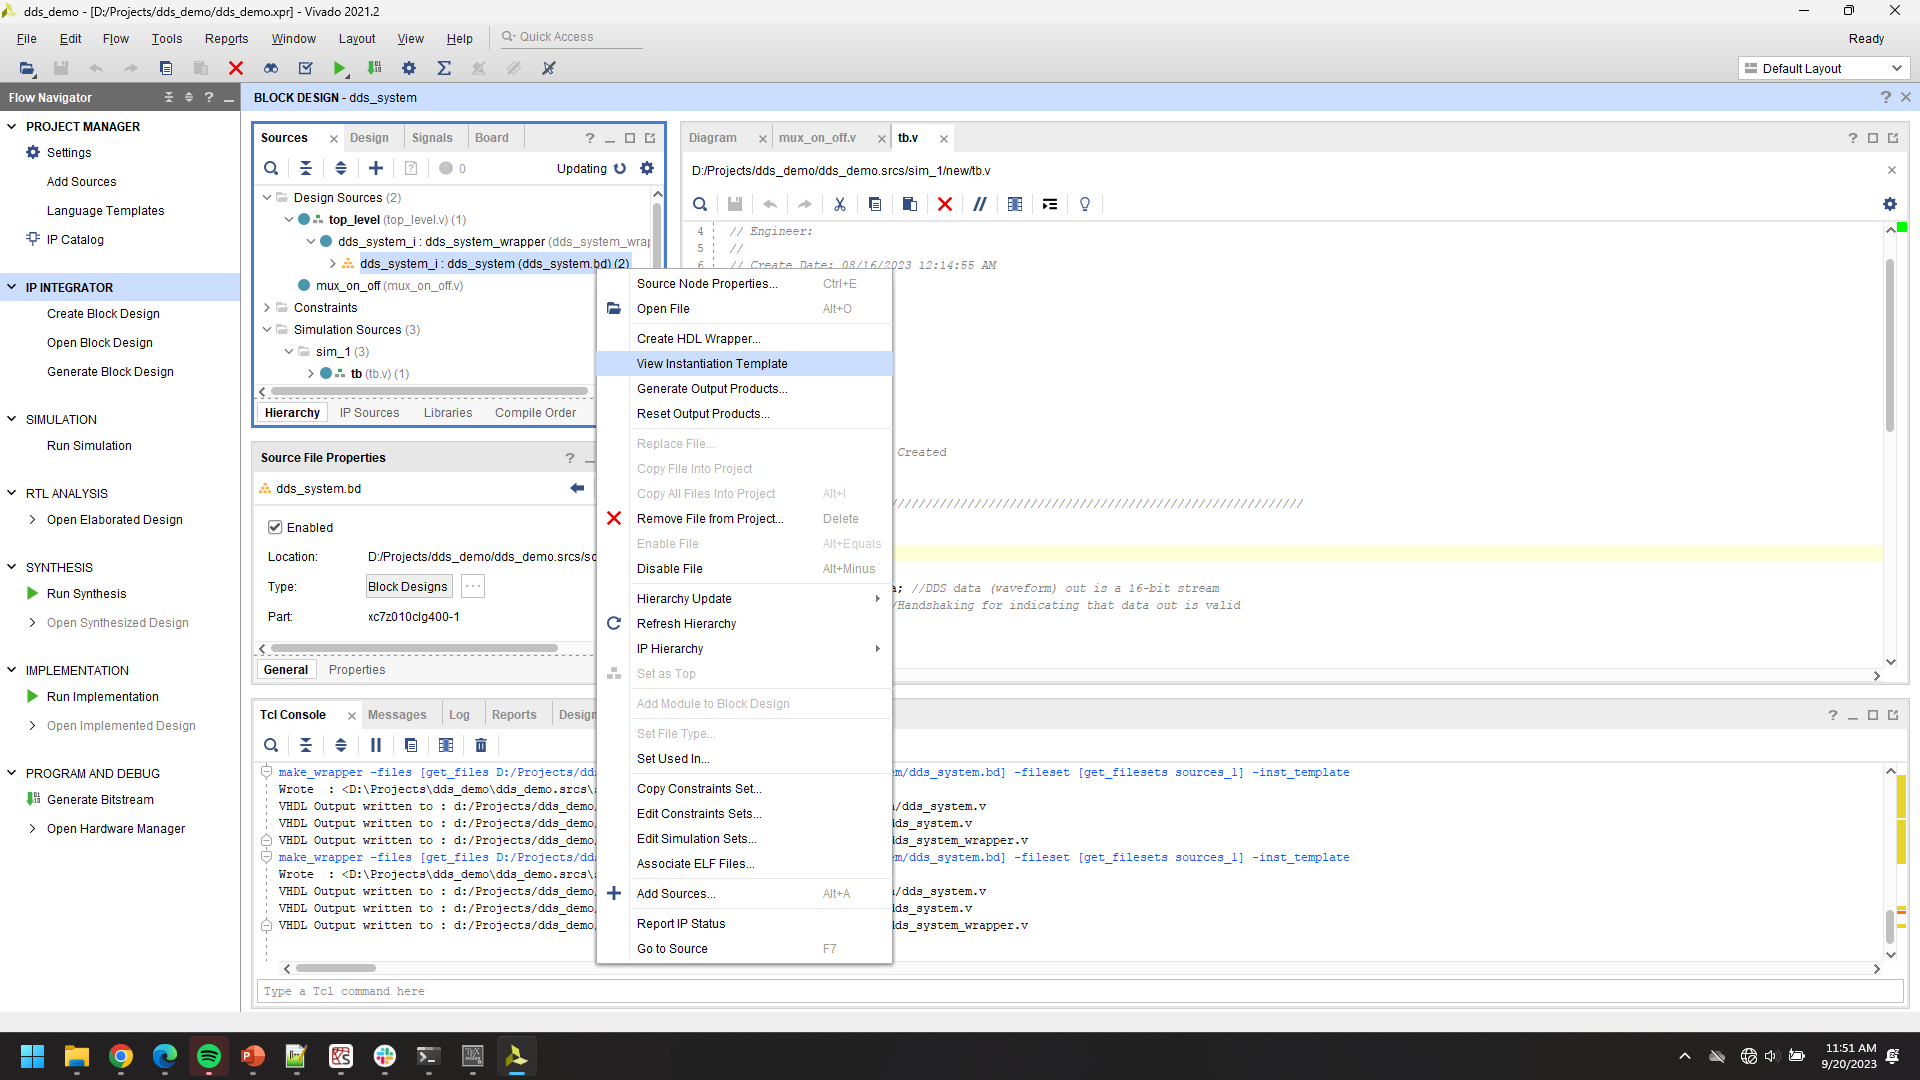This screenshot has width=1920, height=1080.
Task: Open Language Templates
Action: coord(105,211)
